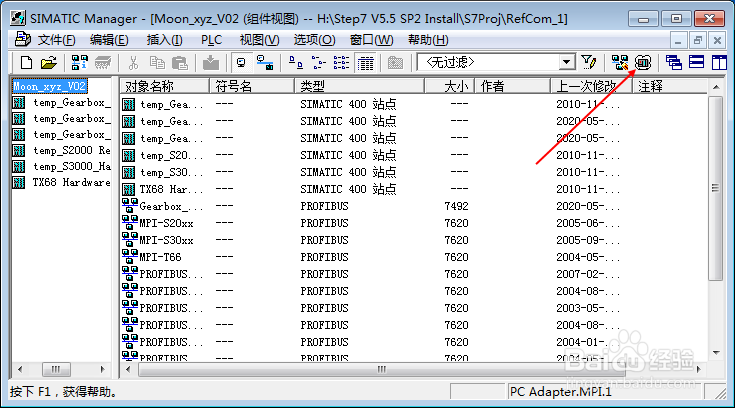Open the 编辑(E) menu
The width and height of the screenshot is (735, 408).
[x=109, y=40]
